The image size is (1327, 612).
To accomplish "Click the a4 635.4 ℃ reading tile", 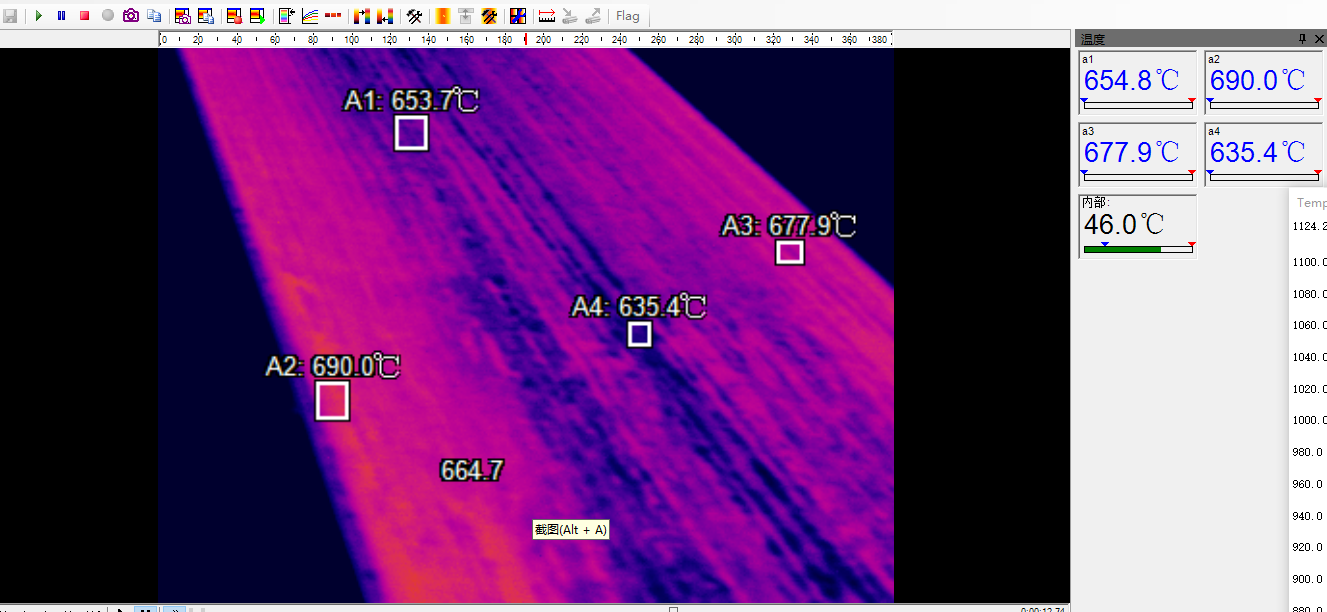I will pos(1264,154).
